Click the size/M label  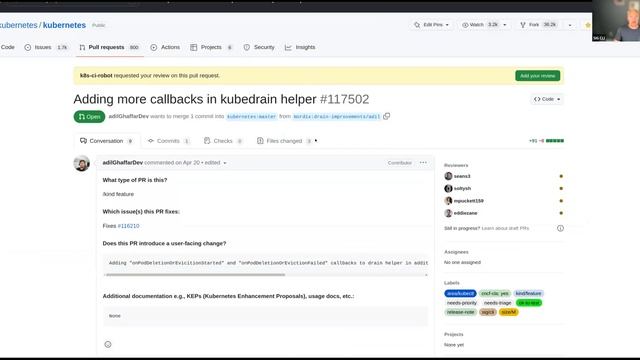509,312
